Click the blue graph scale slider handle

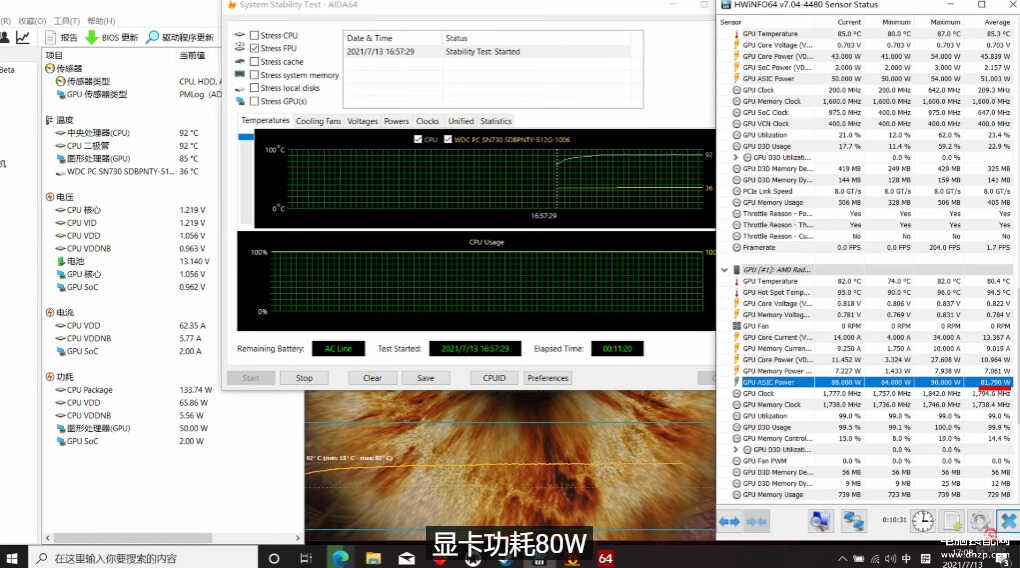pos(246,137)
